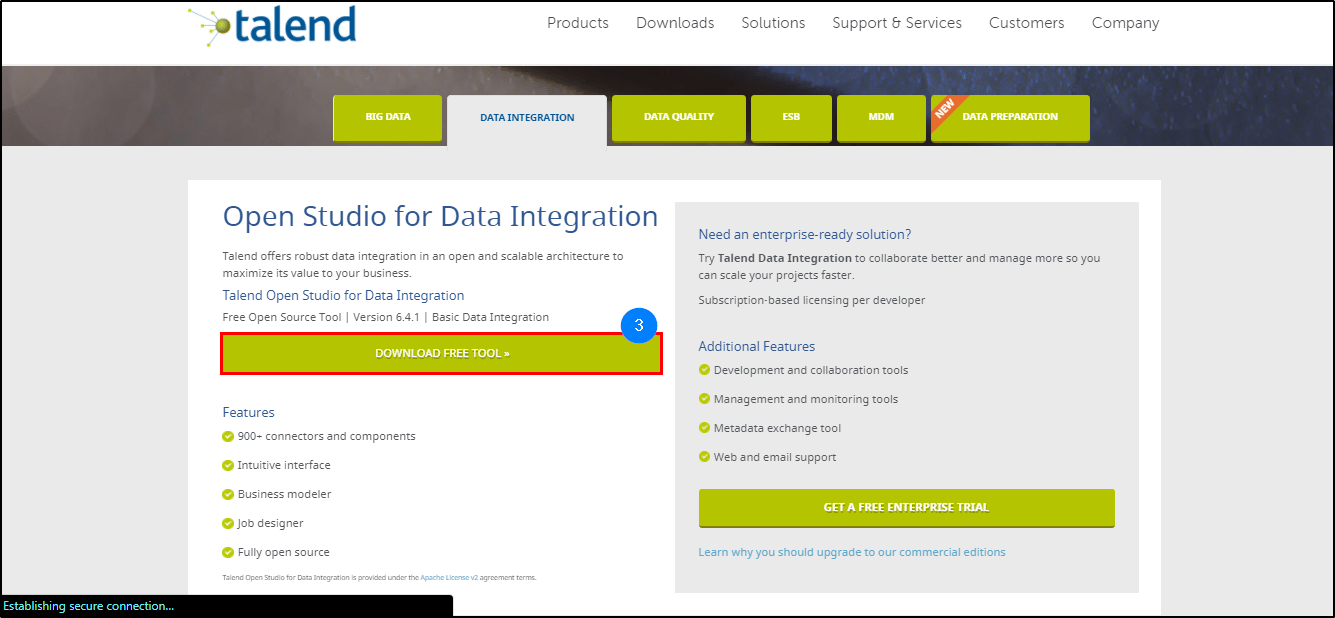This screenshot has width=1335, height=618.
Task: Click Get a Free Enterprise Trial button
Action: 906,508
